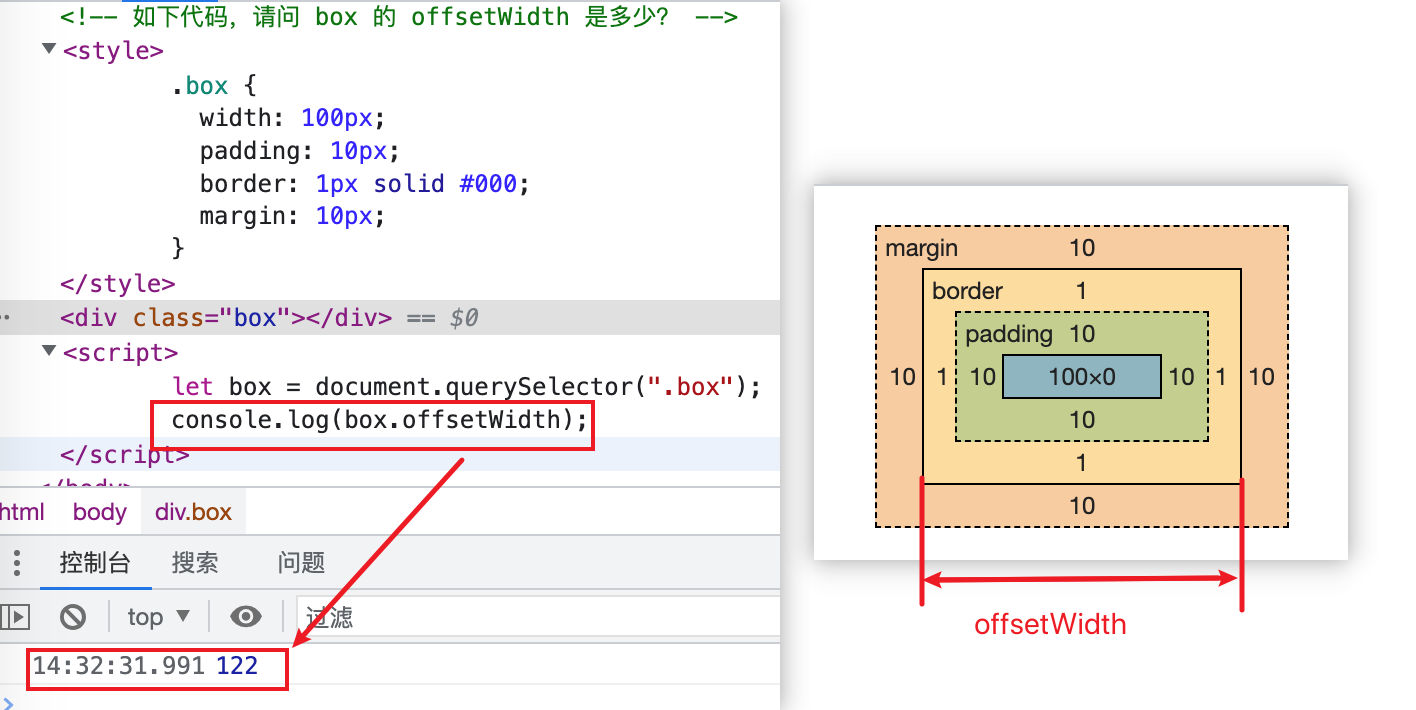Click the 100×0 content box in diagram
This screenshot has width=1416, height=710.
pos(1082,377)
